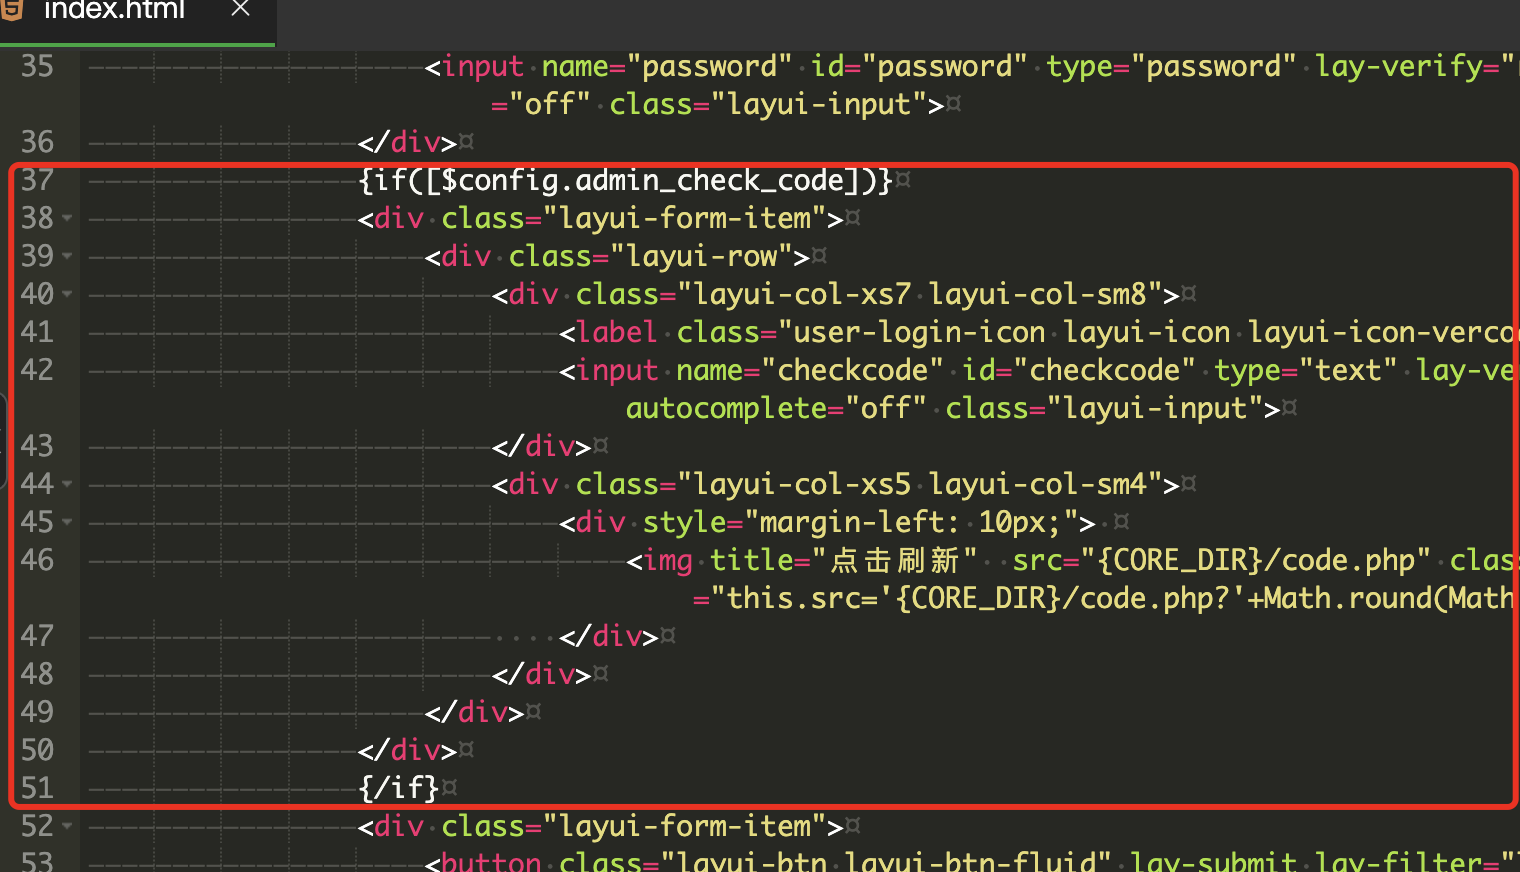
Task: Close the index.html tab
Action: [x=240, y=9]
